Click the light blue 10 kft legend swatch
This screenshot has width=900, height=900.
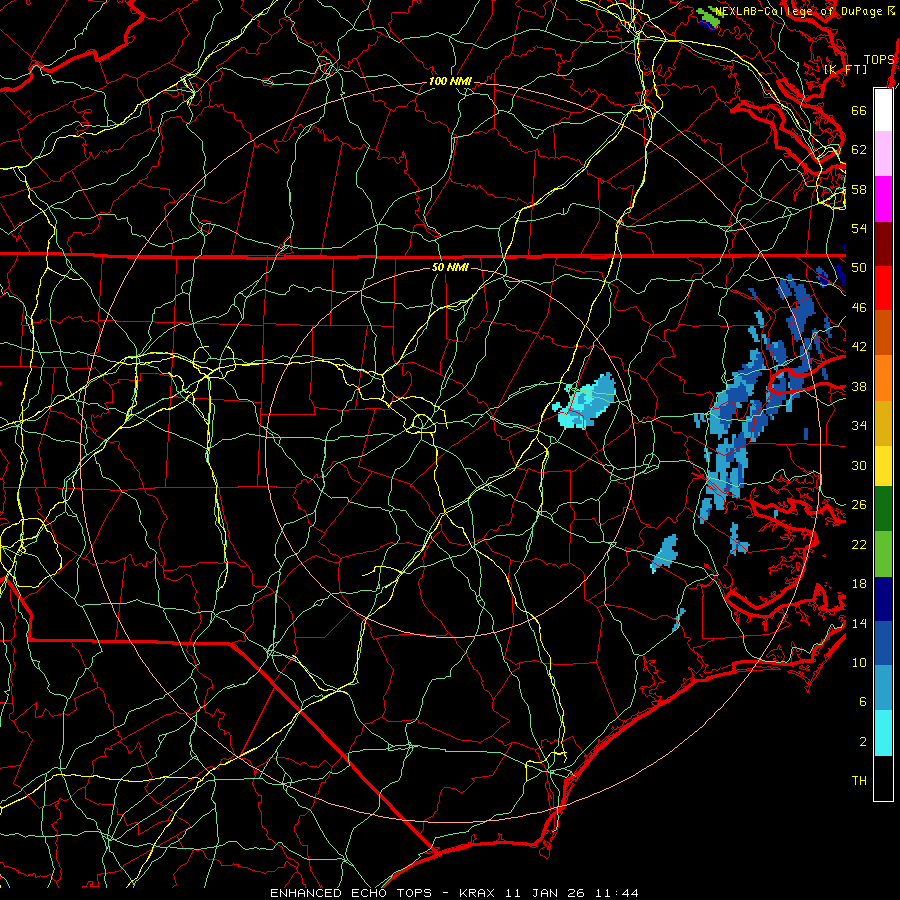pos(883,688)
